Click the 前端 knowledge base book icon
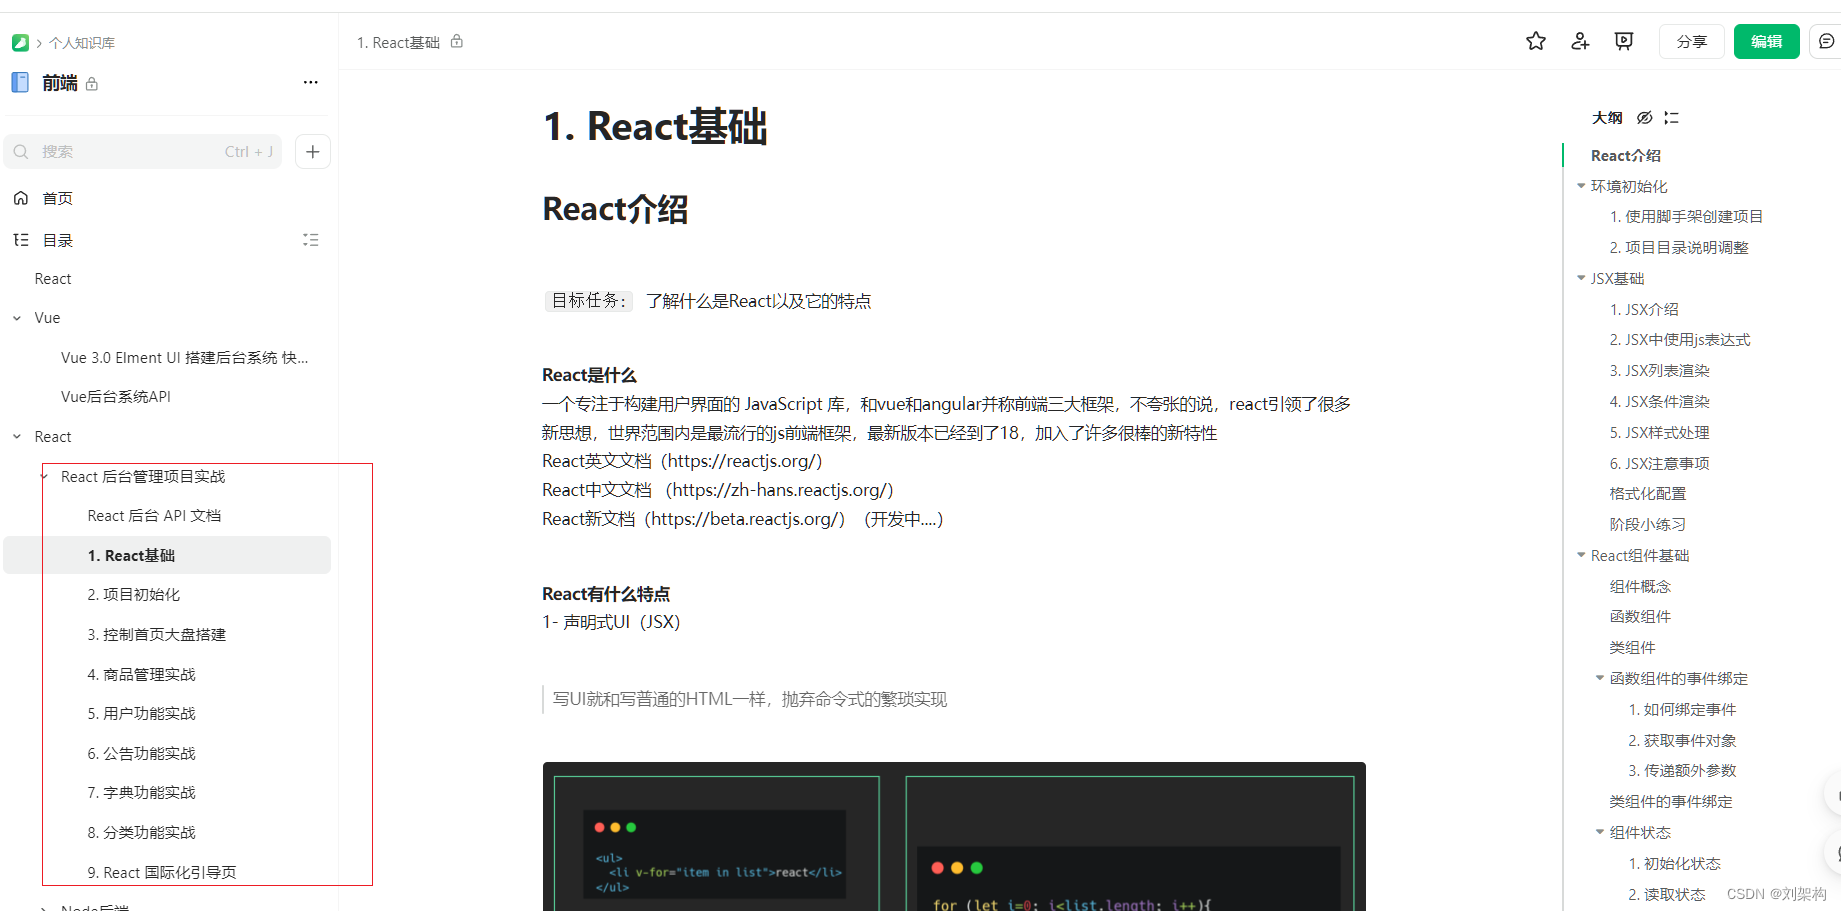The height and width of the screenshot is (911, 1841). point(20,83)
